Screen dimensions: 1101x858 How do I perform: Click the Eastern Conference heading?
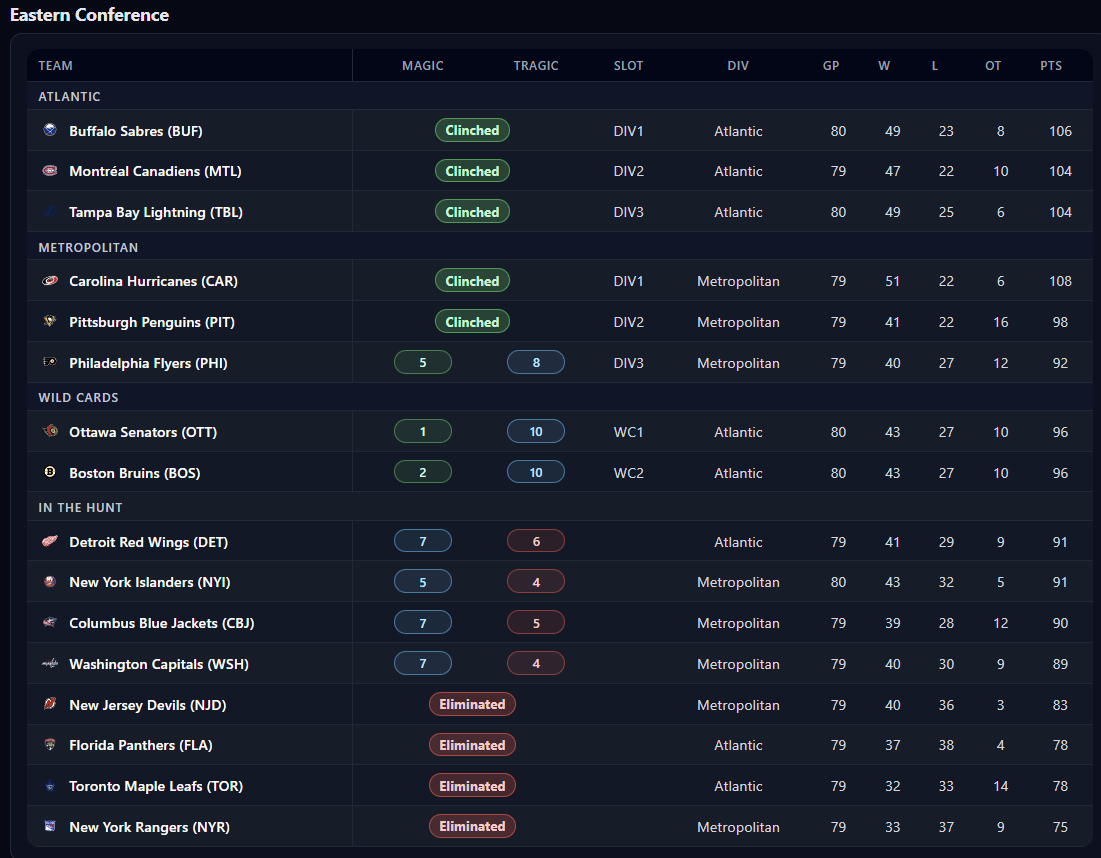pos(89,15)
